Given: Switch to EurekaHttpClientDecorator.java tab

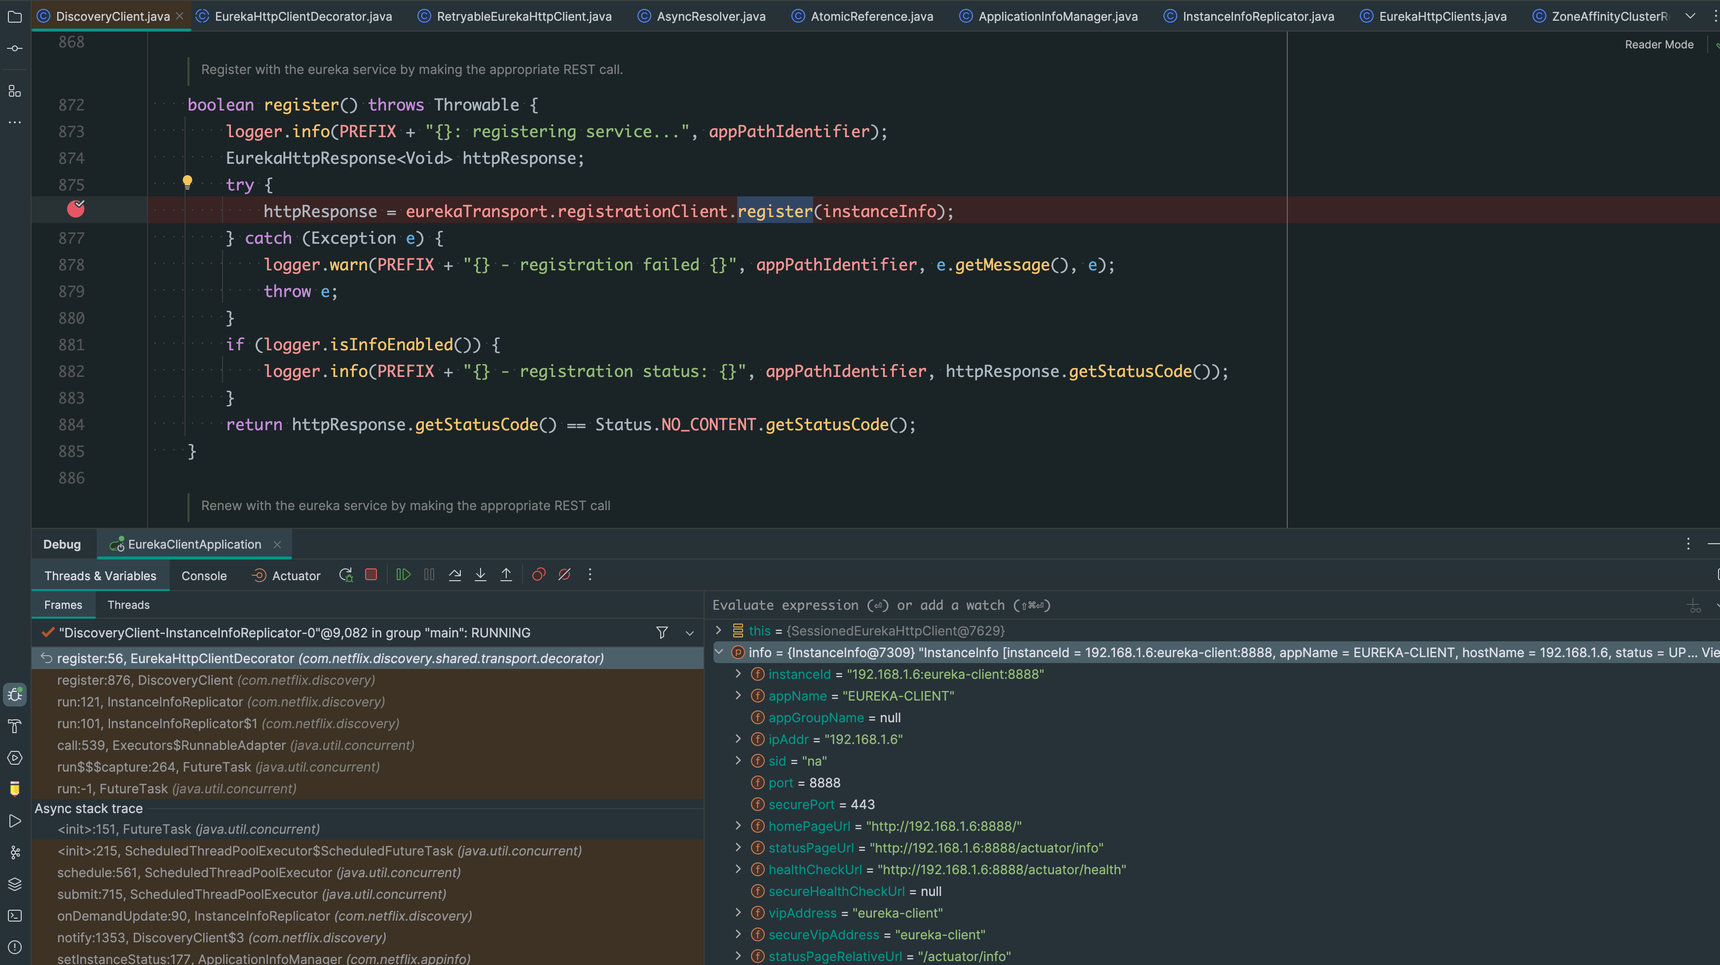Looking at the screenshot, I should click(293, 16).
